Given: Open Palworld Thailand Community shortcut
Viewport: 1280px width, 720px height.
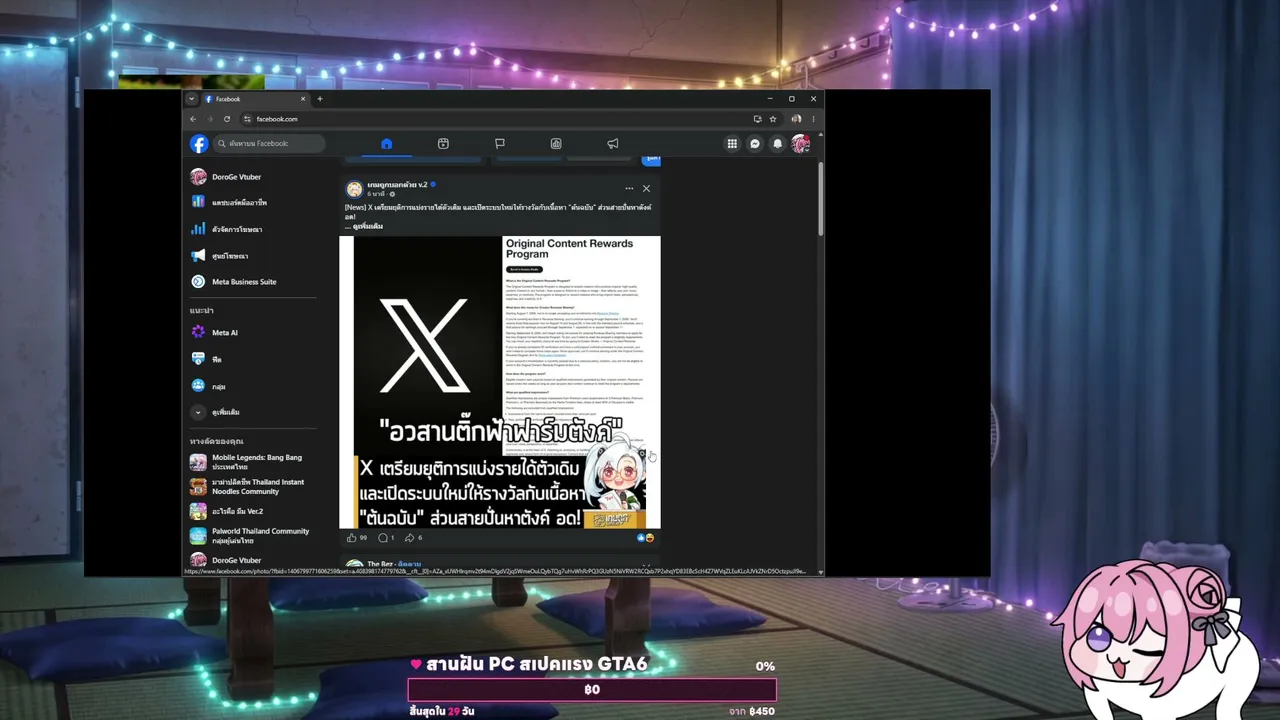Looking at the screenshot, I should tap(251, 535).
